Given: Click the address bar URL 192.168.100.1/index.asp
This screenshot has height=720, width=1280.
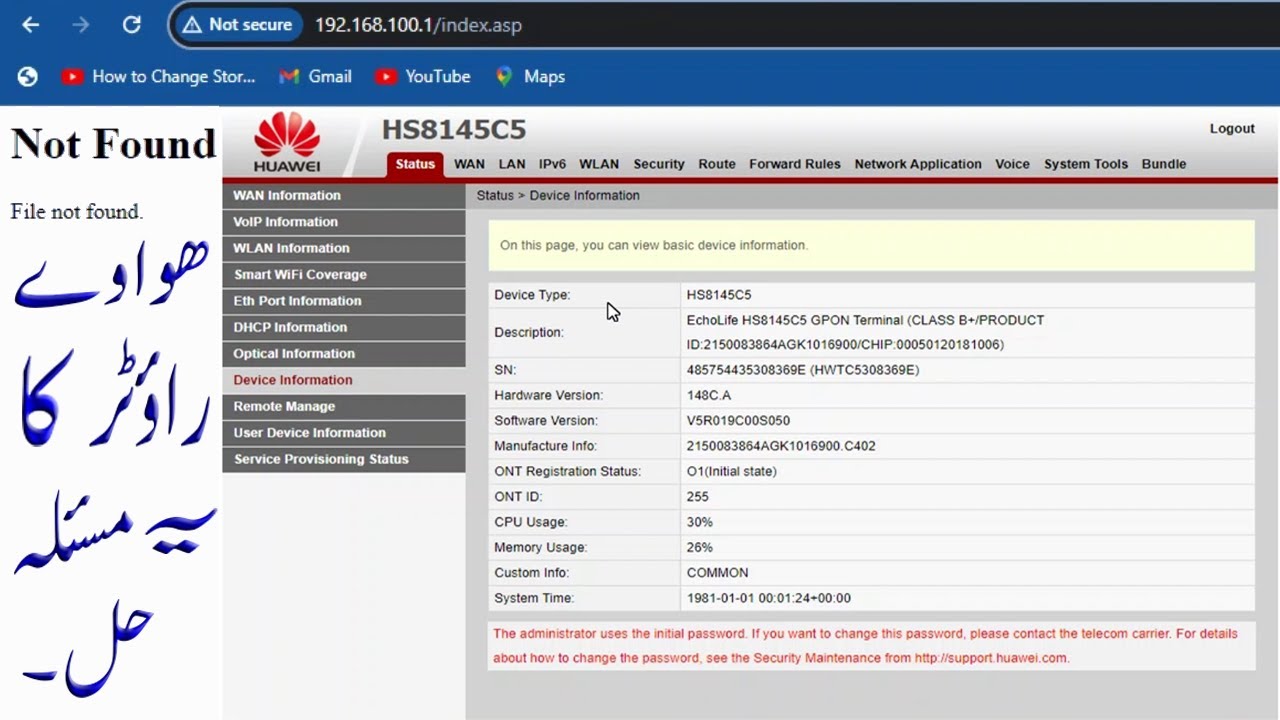Looking at the screenshot, I should (x=418, y=25).
